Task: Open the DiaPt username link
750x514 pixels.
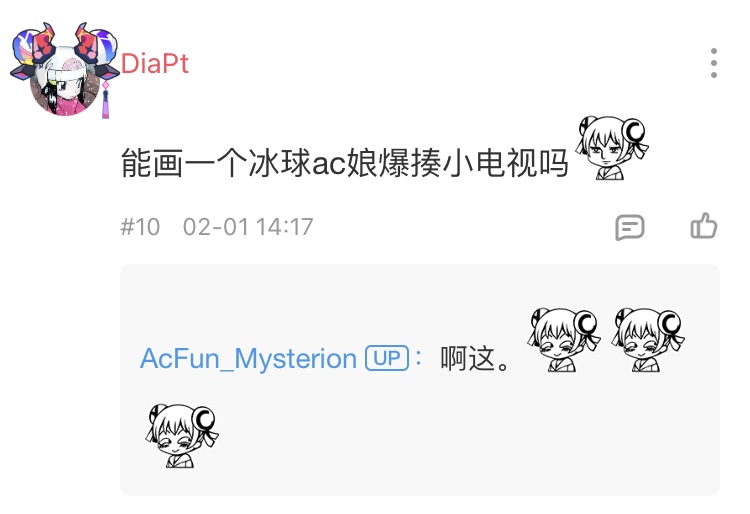Action: point(154,64)
